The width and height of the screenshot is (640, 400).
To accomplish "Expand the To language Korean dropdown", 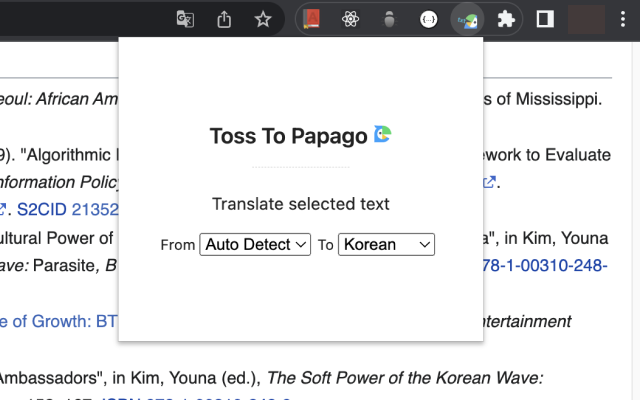I will pyautogui.click(x=386, y=244).
